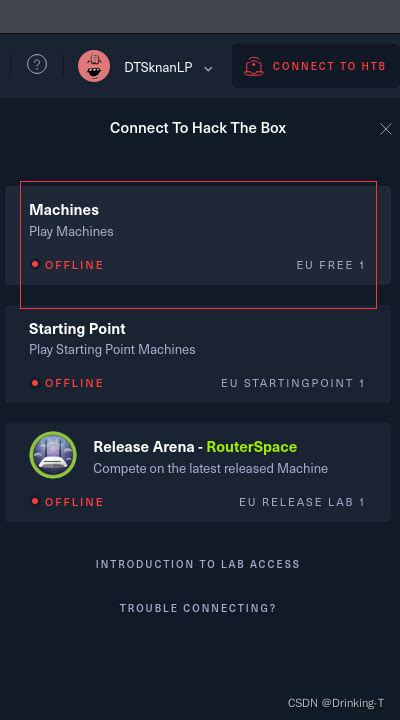Screen dimensions: 400x720
Task: Click the offline dot under Starting Point
Action: 34,382
